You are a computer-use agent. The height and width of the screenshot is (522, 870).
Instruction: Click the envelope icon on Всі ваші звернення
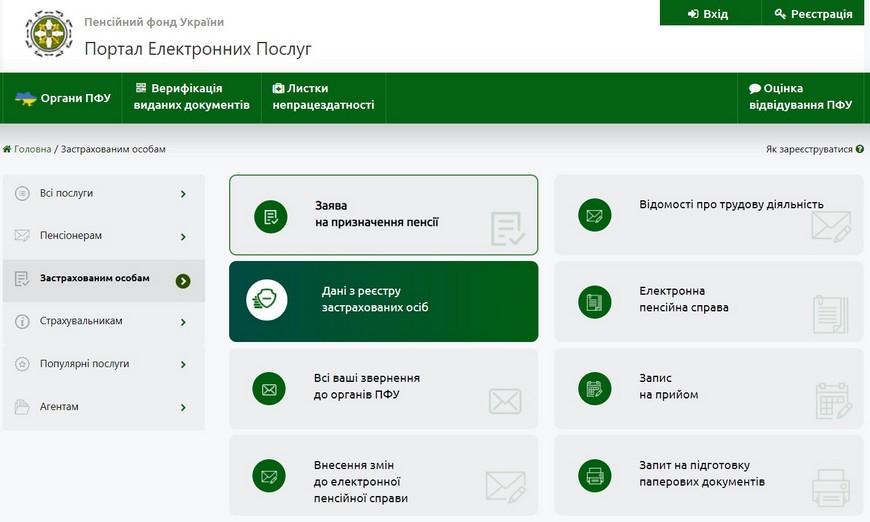click(x=270, y=388)
